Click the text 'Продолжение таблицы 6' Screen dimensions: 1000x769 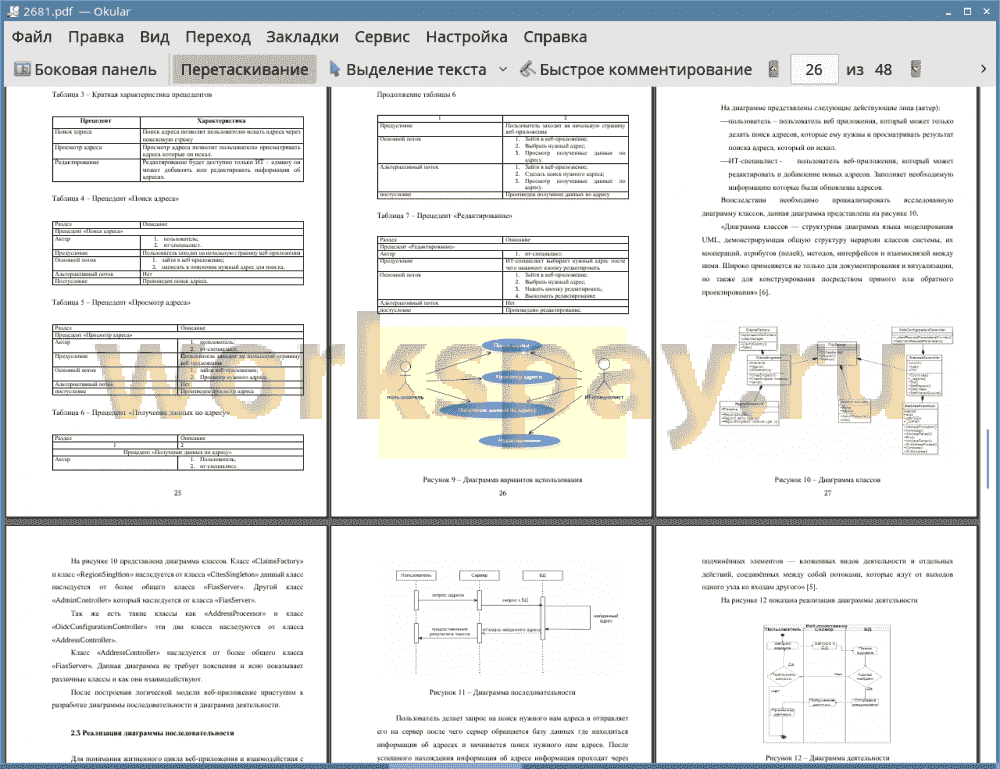tap(416, 94)
